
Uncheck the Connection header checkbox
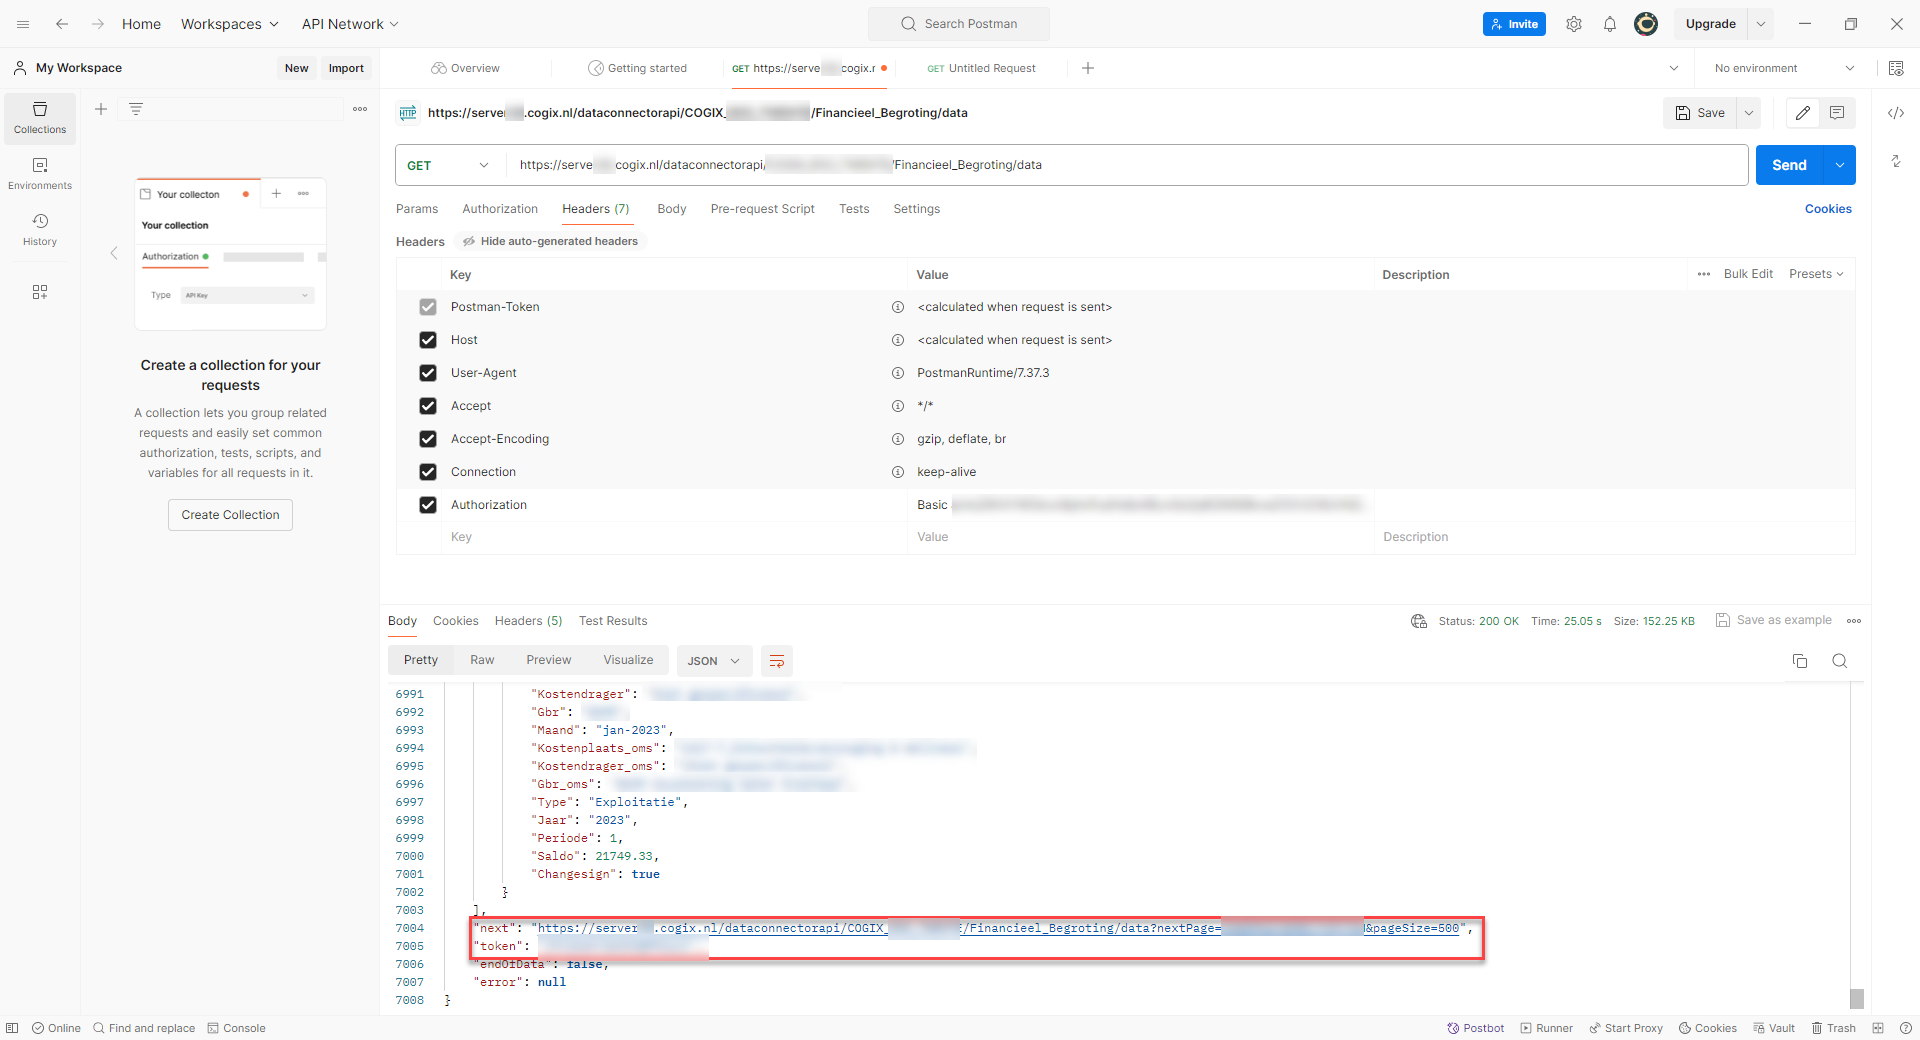tap(428, 472)
